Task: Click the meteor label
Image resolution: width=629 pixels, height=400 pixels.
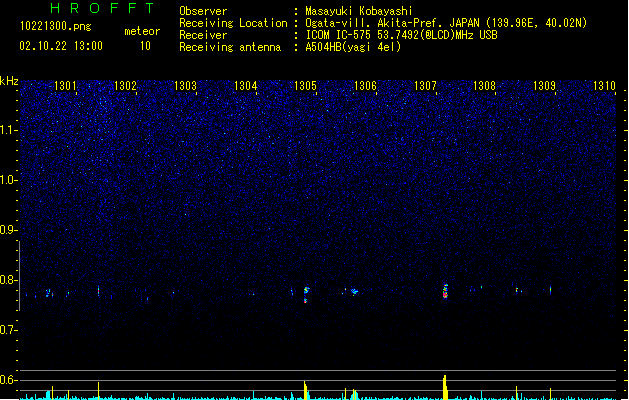Action: click(x=142, y=31)
